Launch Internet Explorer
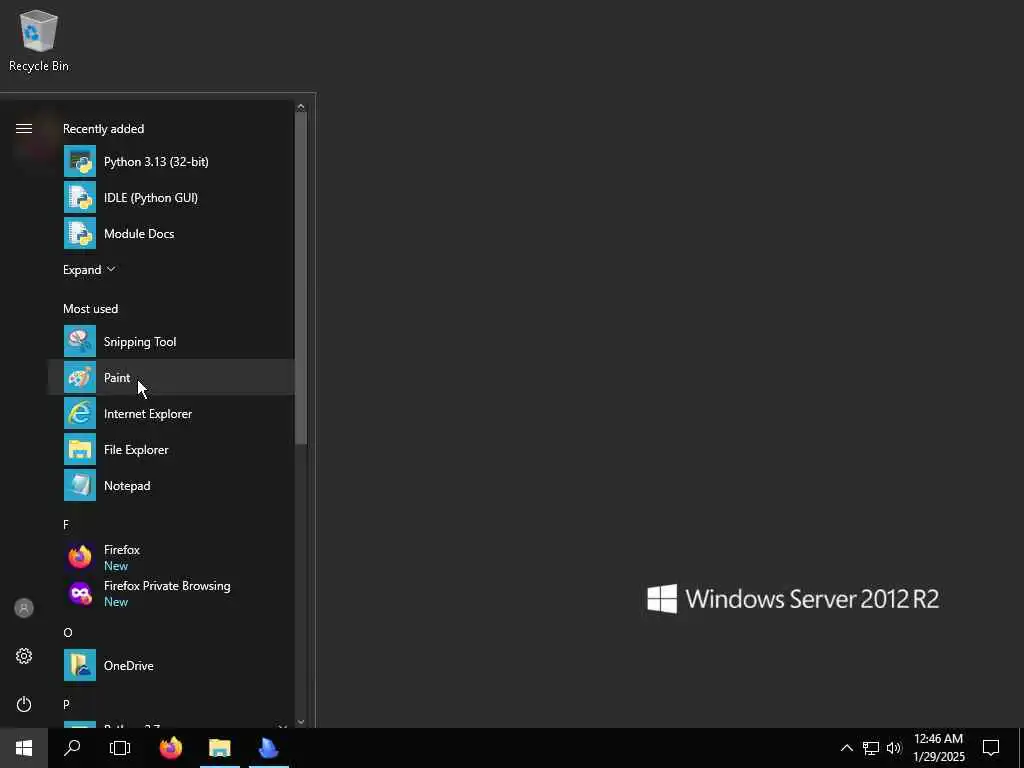Viewport: 1024px width, 768px height. (x=171, y=413)
